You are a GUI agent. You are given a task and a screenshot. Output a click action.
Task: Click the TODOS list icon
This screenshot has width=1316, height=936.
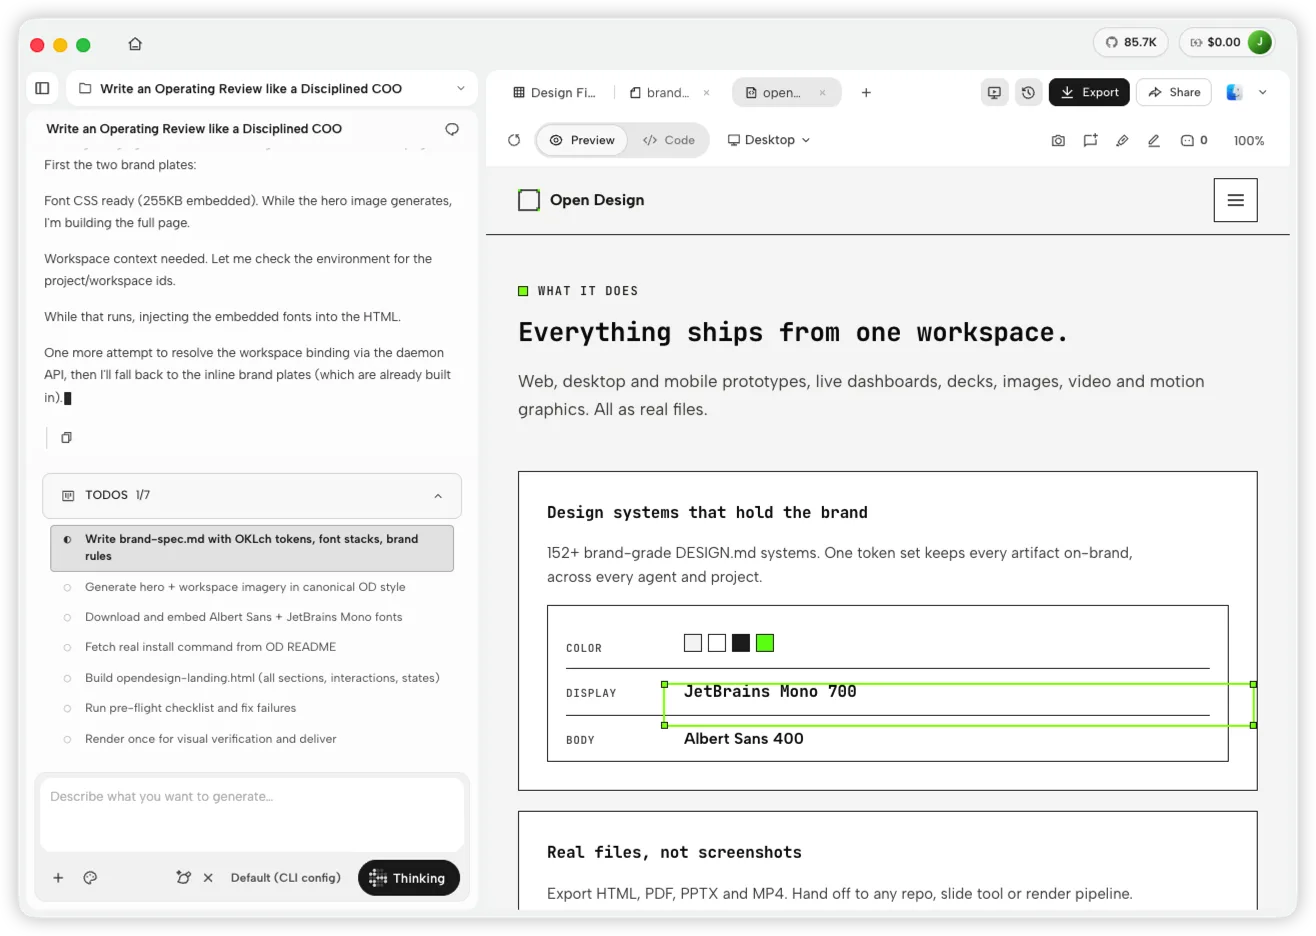(68, 495)
